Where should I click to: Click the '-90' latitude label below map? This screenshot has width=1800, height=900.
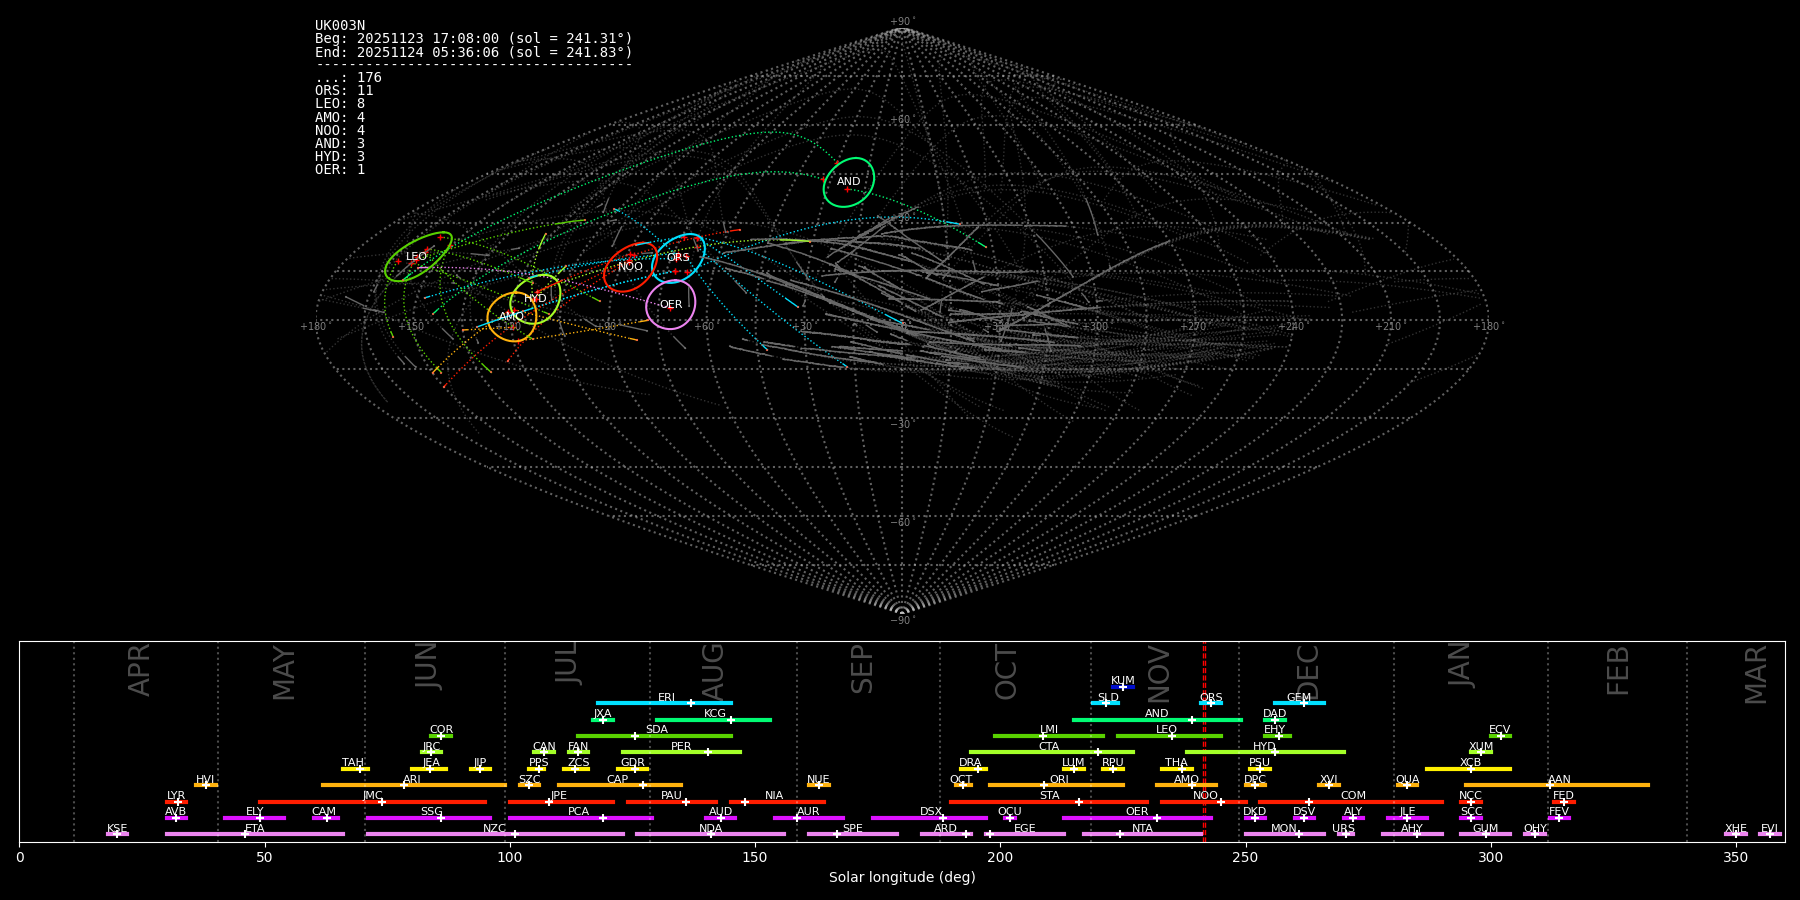(902, 620)
